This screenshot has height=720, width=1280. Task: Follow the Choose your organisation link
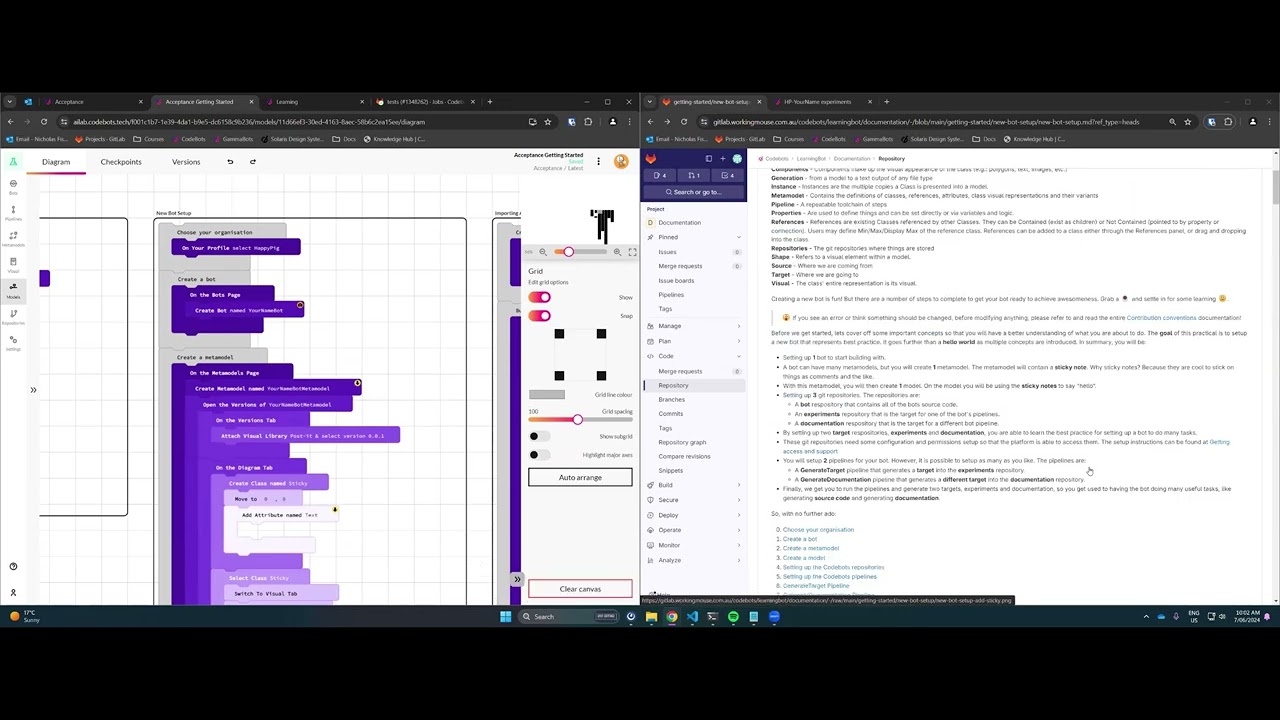coord(818,530)
